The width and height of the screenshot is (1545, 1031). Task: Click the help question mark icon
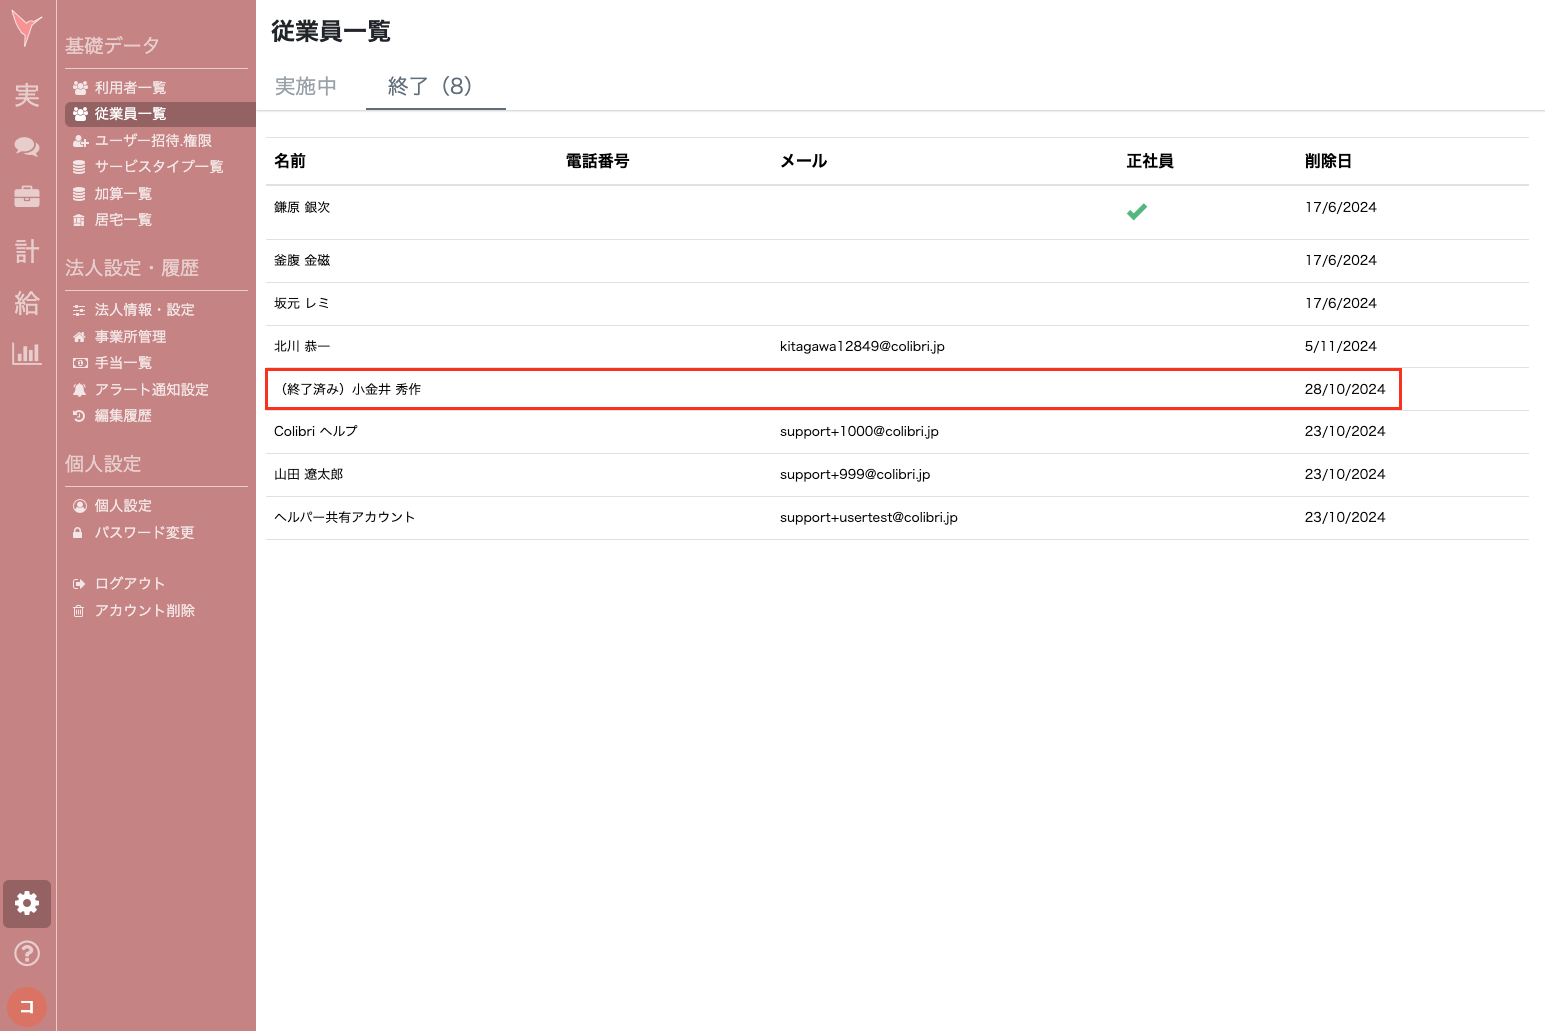[27, 954]
